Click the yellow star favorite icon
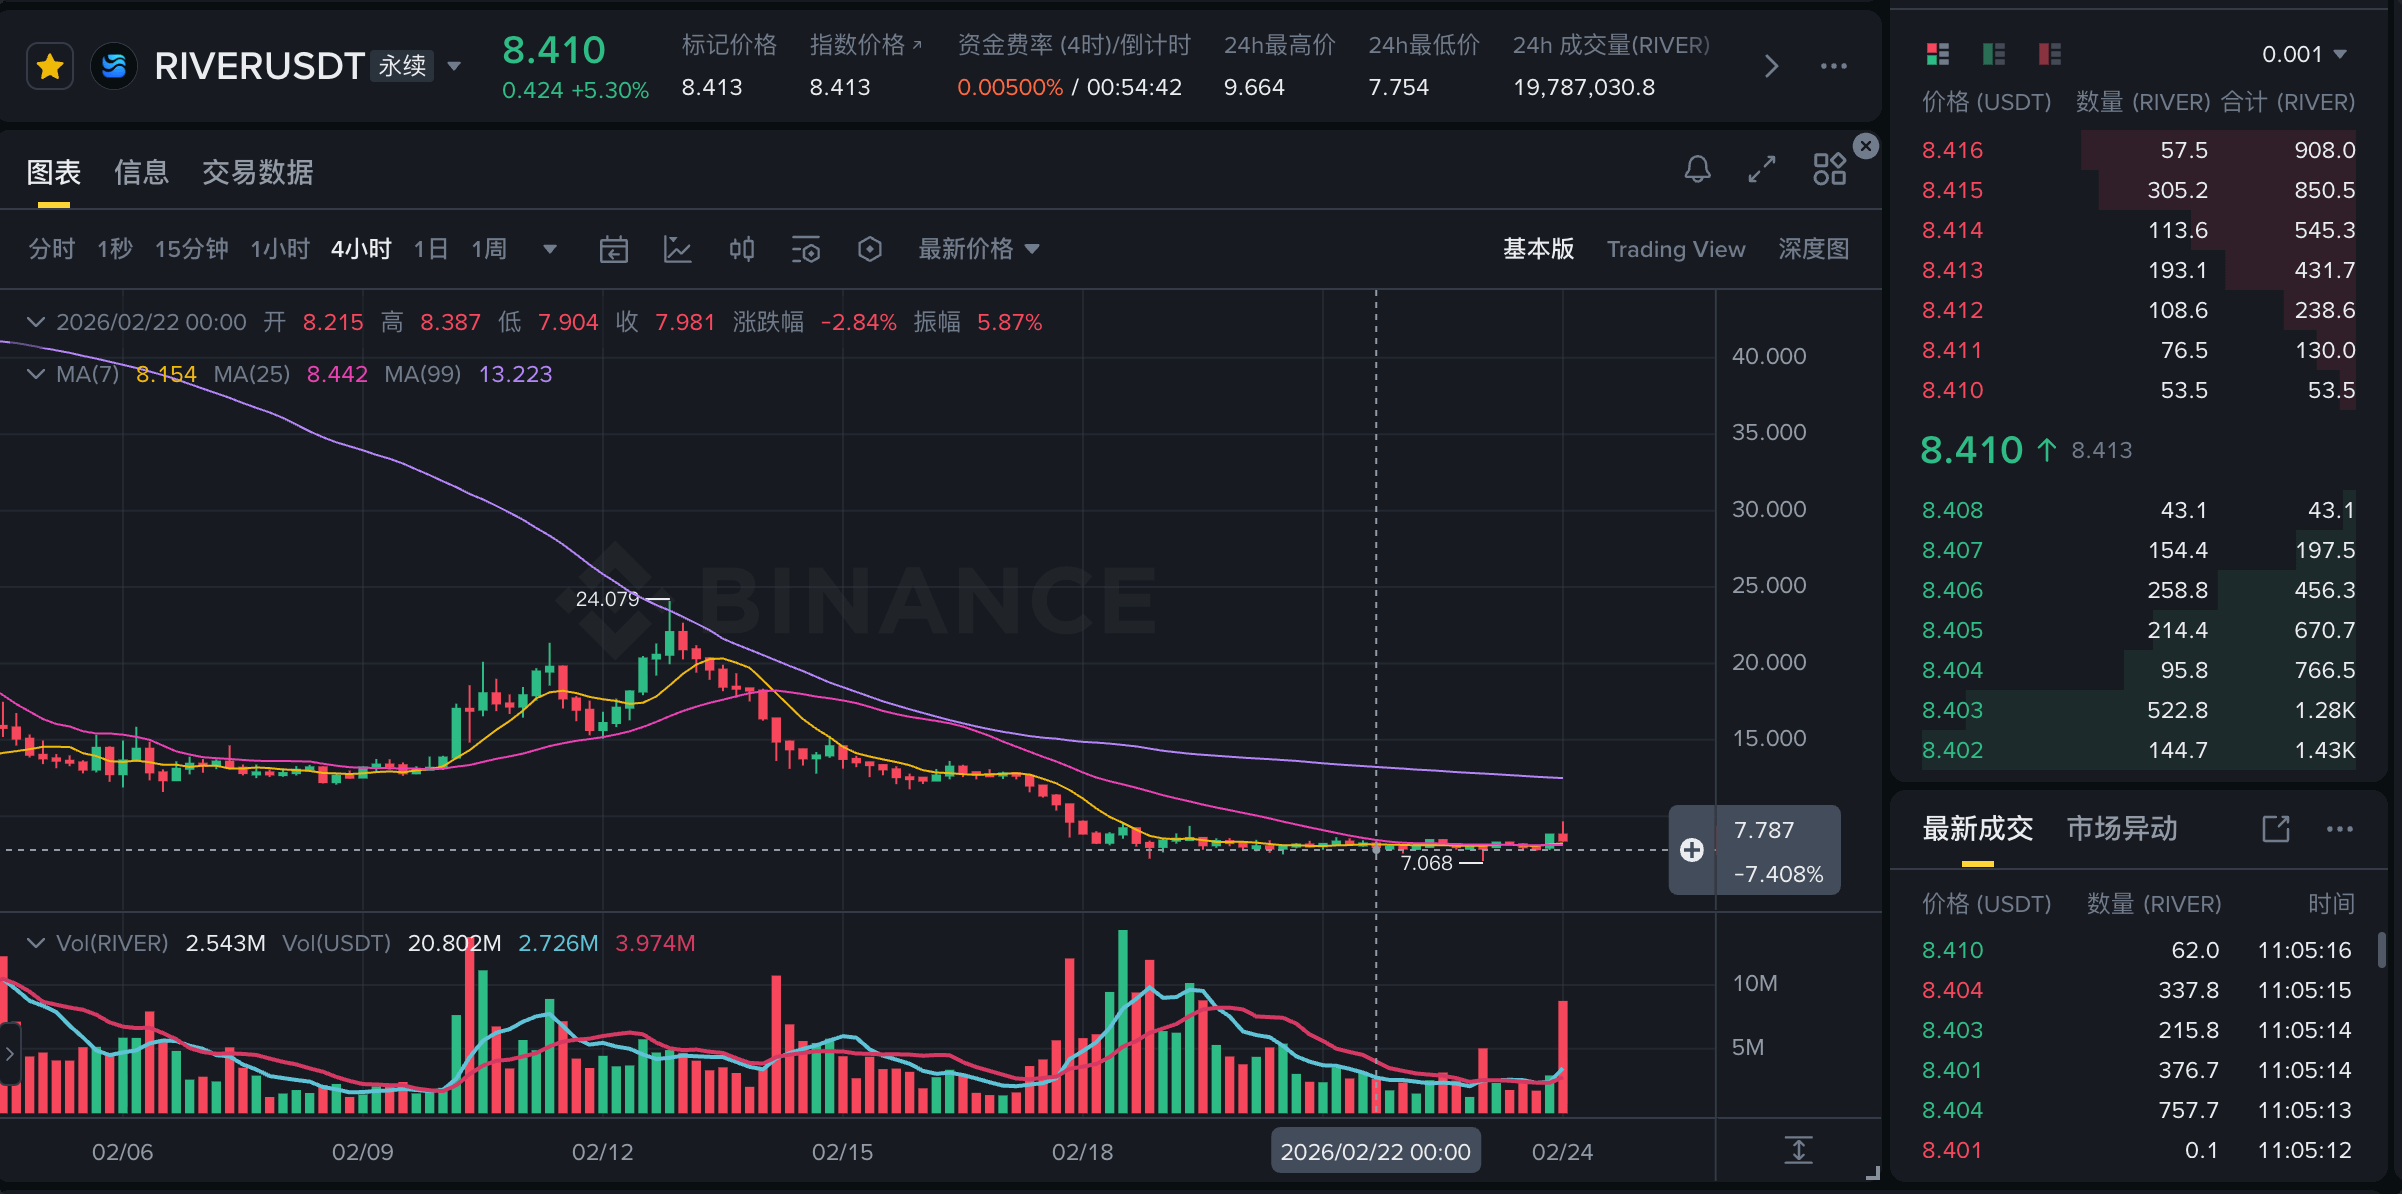This screenshot has width=2402, height=1194. (x=50, y=67)
